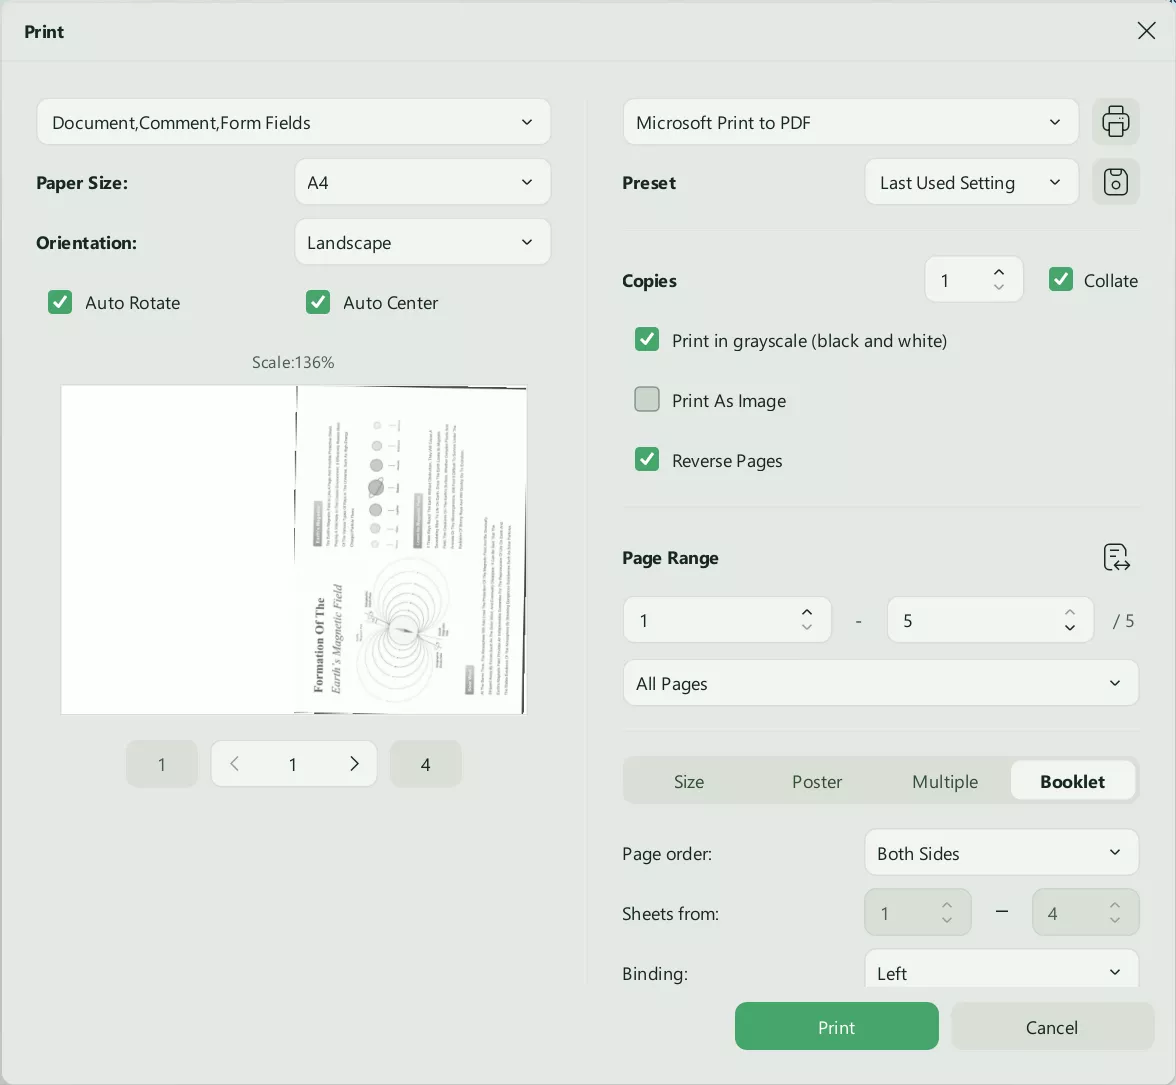Switch to the Size tab
The image size is (1176, 1085).
point(689,781)
